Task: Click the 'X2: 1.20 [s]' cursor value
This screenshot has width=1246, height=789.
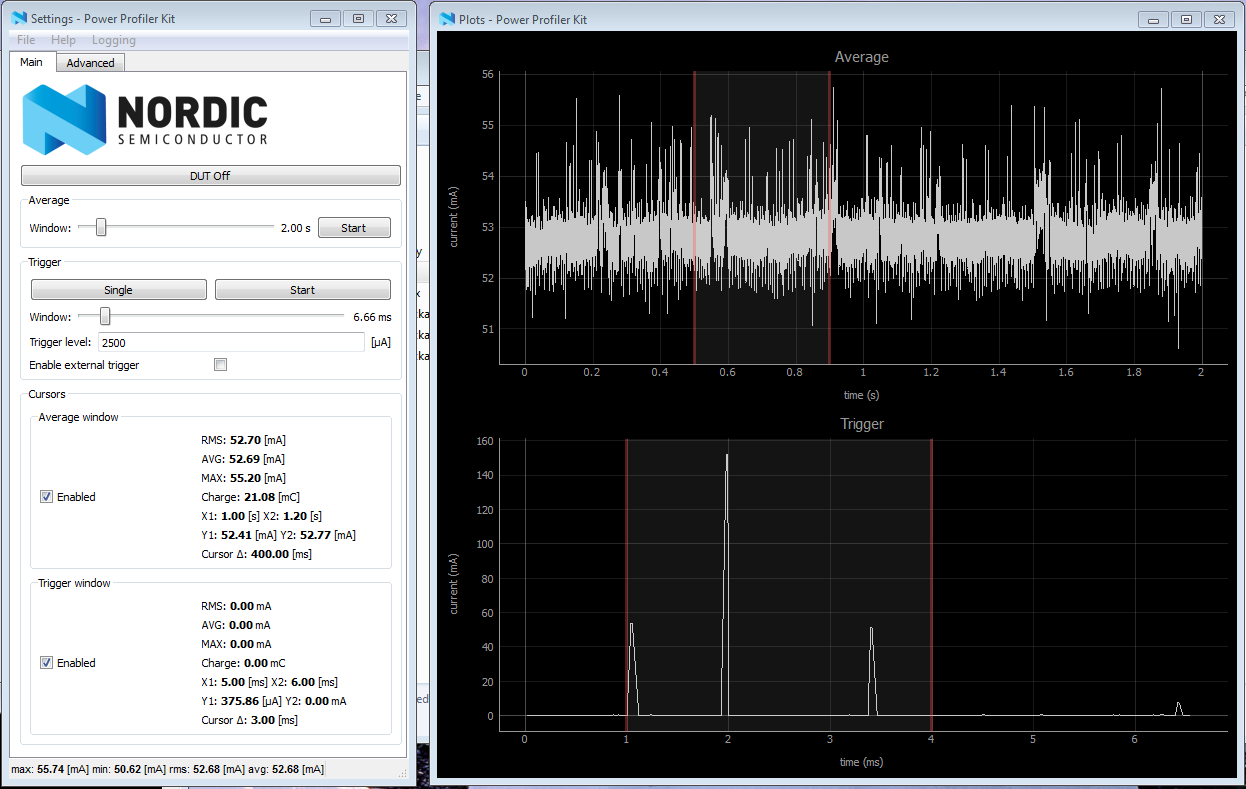Action: 294,516
